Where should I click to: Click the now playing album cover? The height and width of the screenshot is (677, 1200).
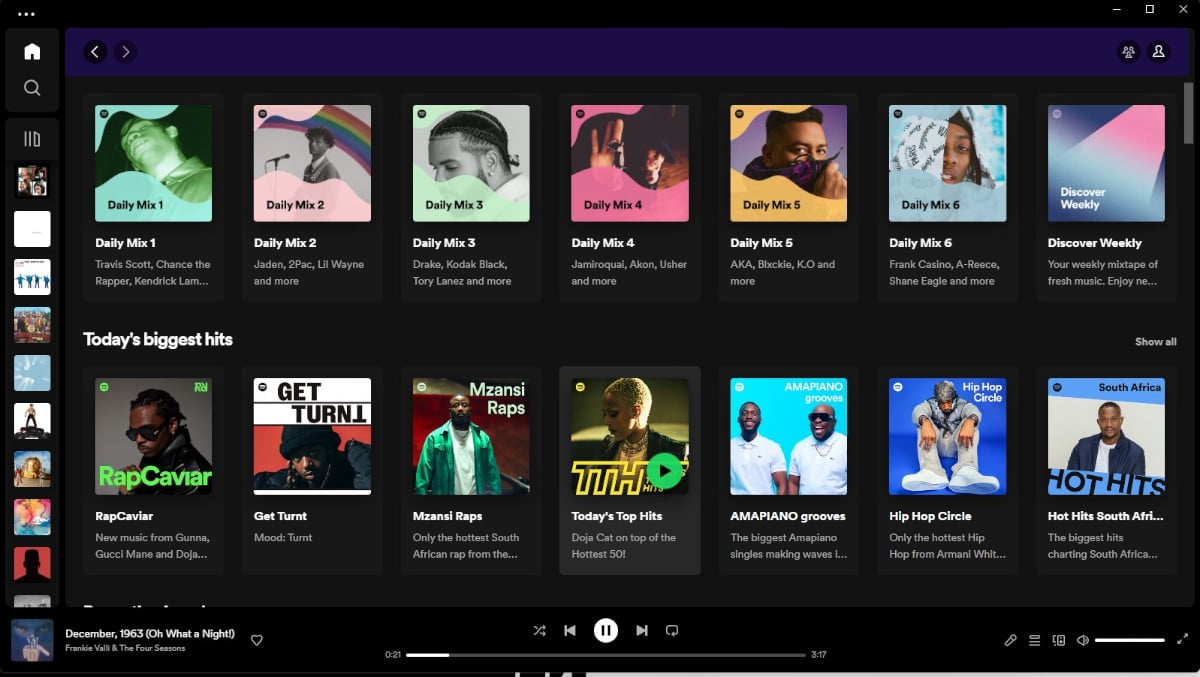click(32, 640)
